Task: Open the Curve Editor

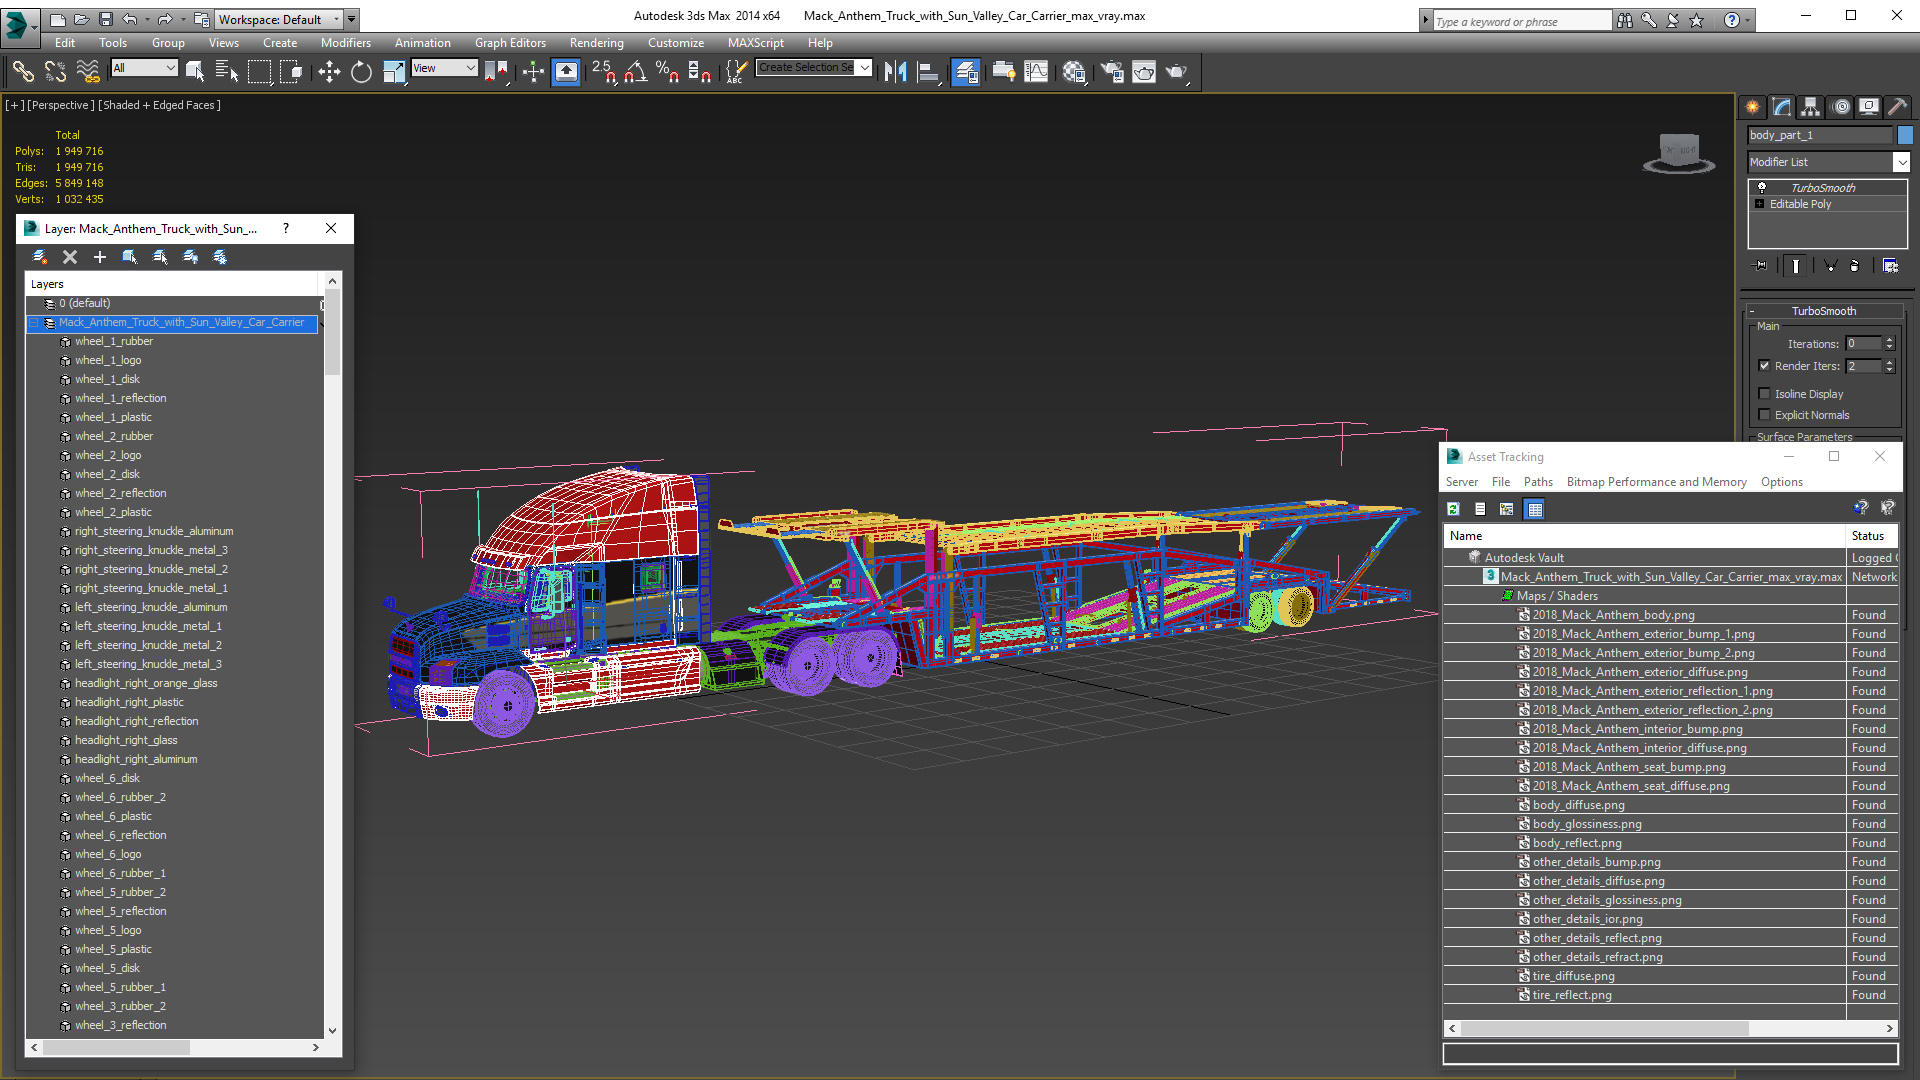Action: tap(1037, 71)
